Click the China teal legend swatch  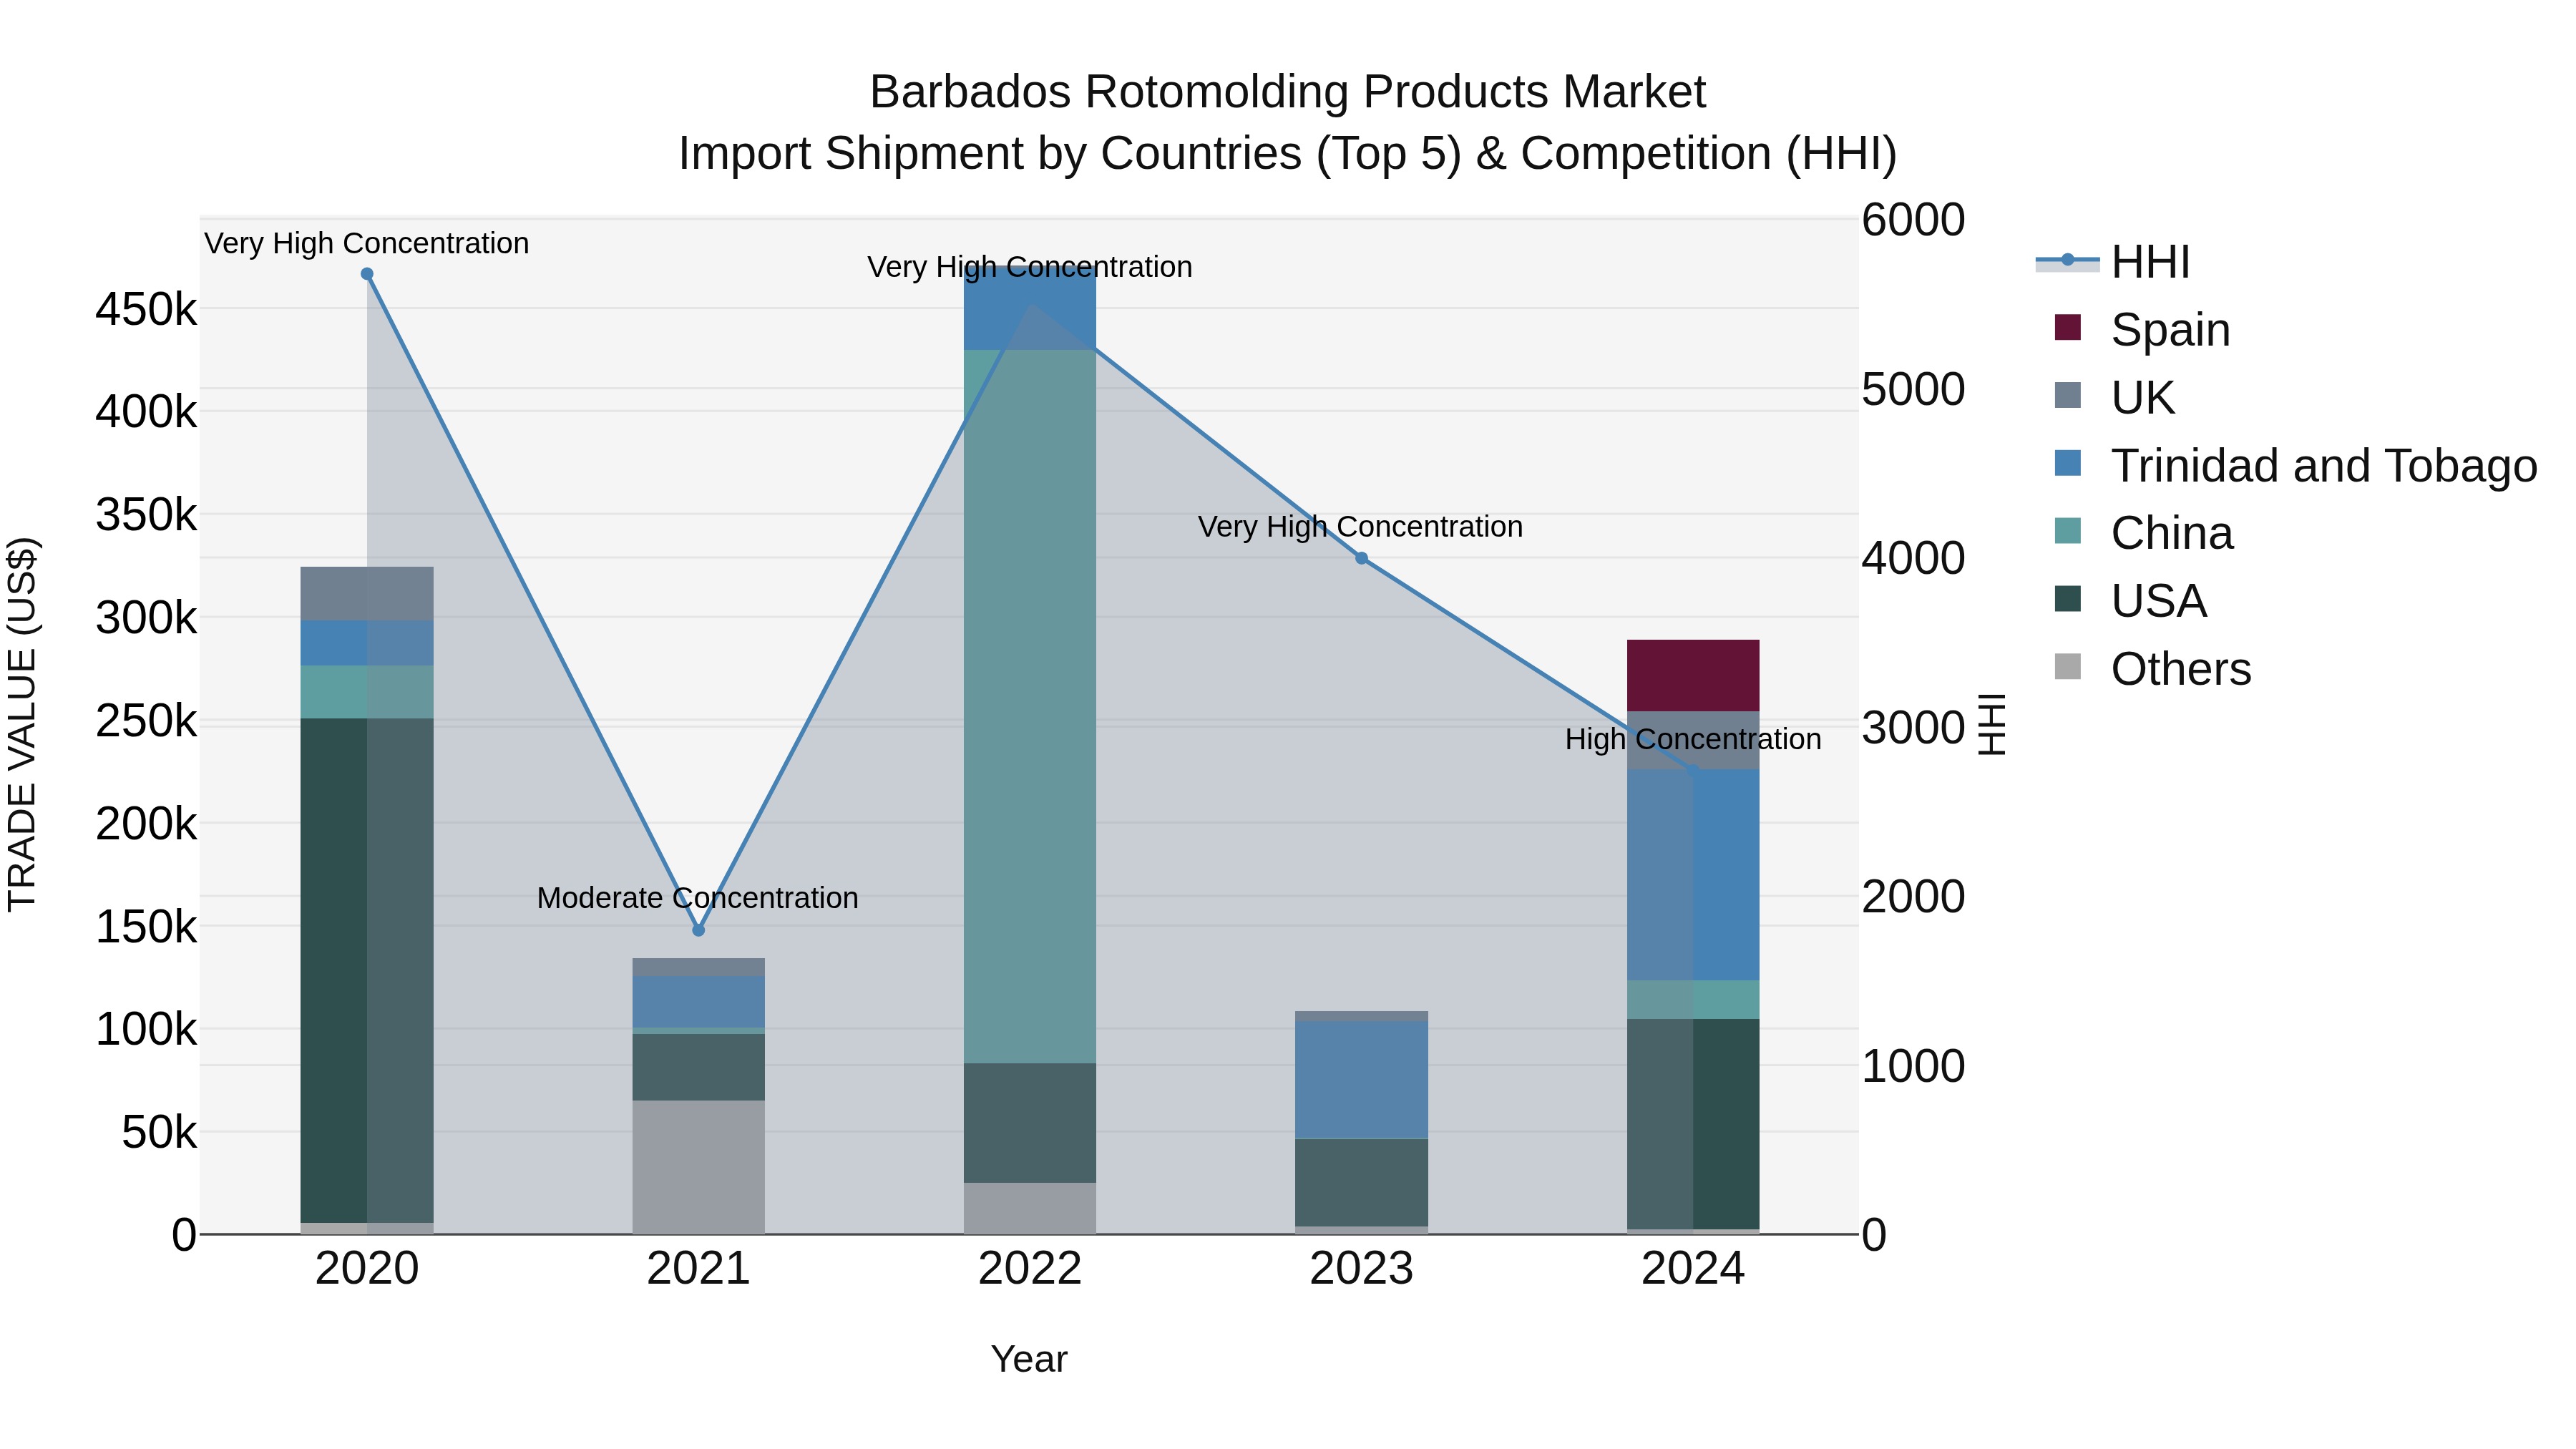[2067, 531]
